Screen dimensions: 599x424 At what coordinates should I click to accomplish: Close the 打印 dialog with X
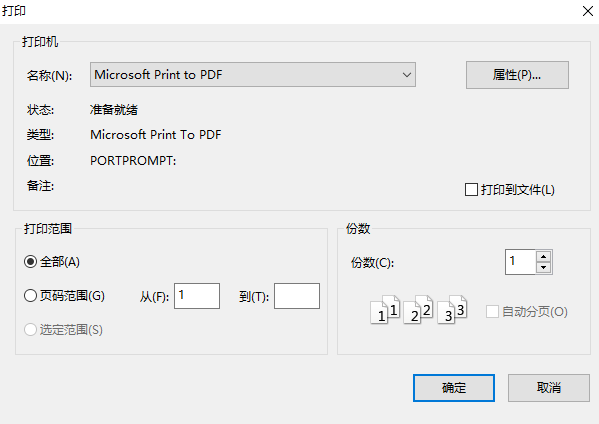(588, 11)
